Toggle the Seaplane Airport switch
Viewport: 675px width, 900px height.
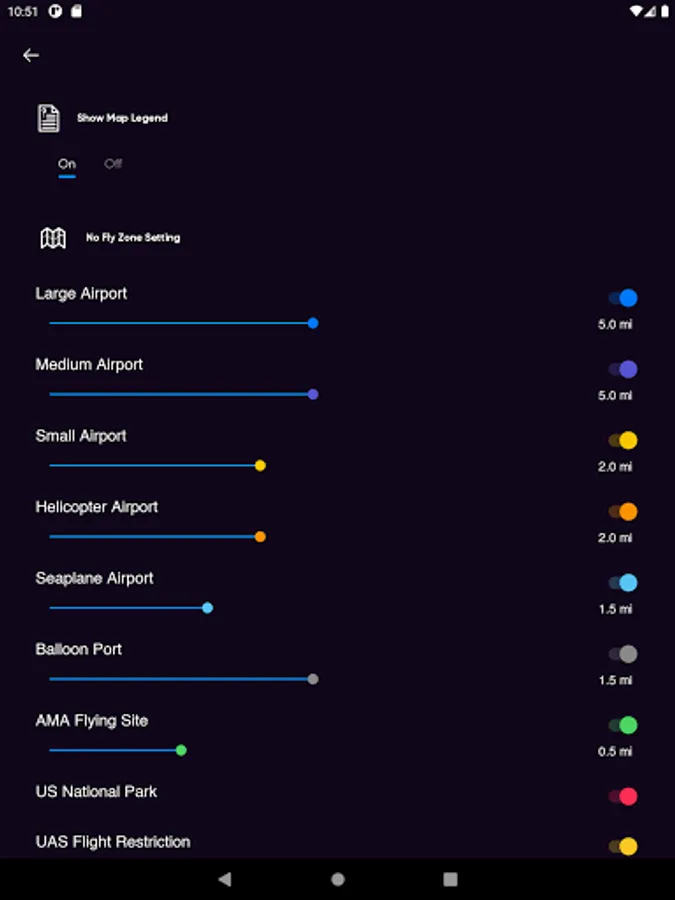tap(623, 583)
